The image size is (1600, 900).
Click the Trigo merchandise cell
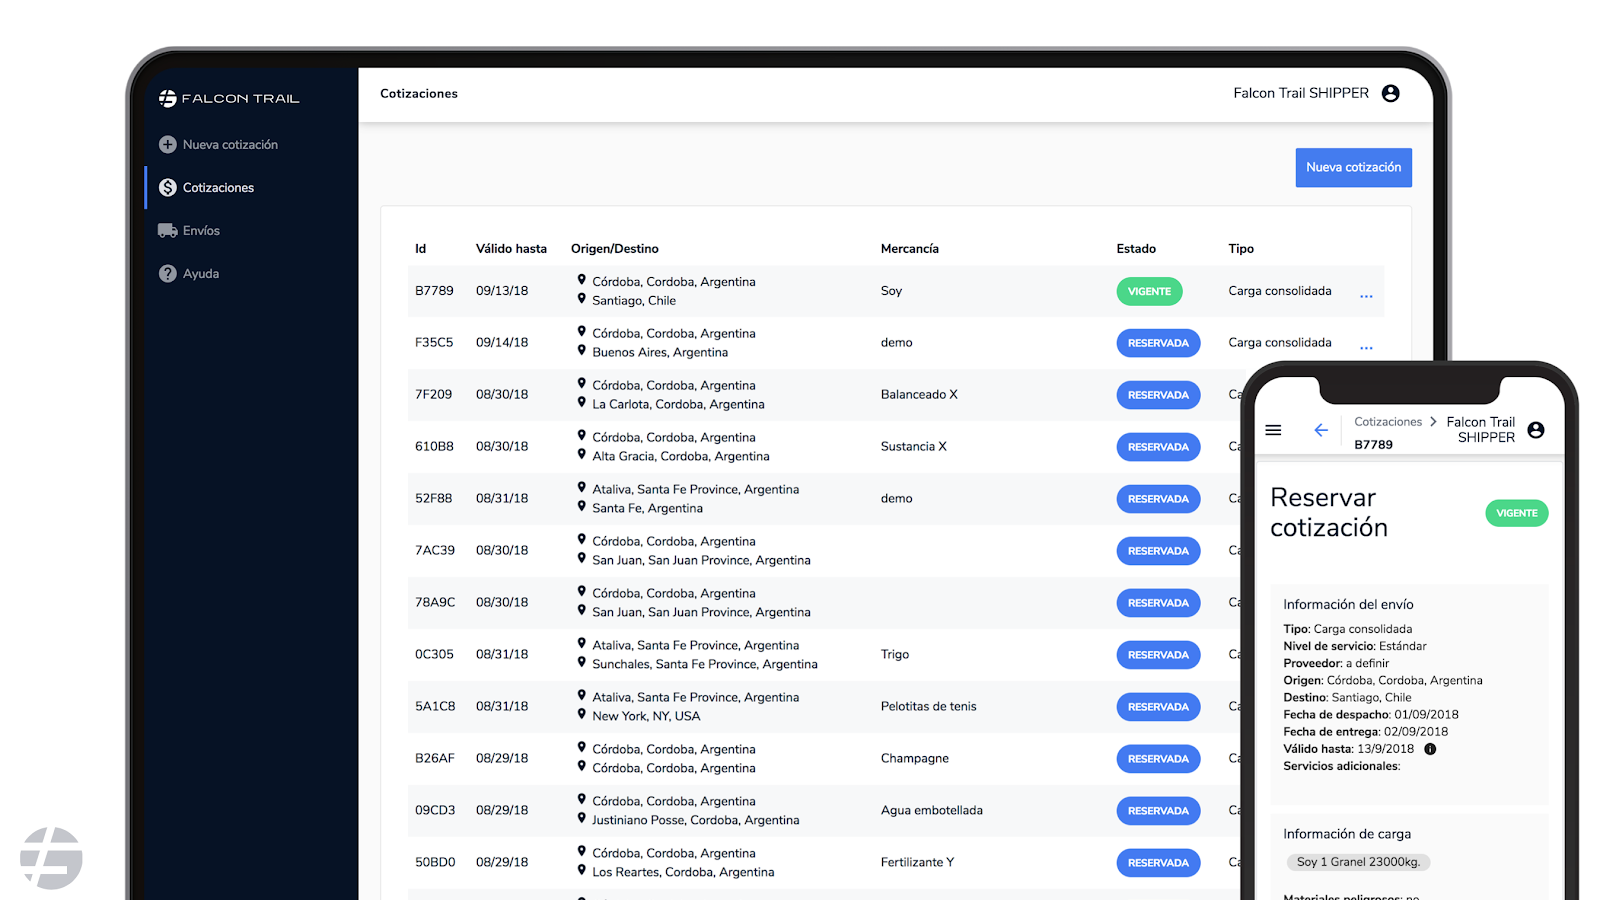(x=895, y=655)
